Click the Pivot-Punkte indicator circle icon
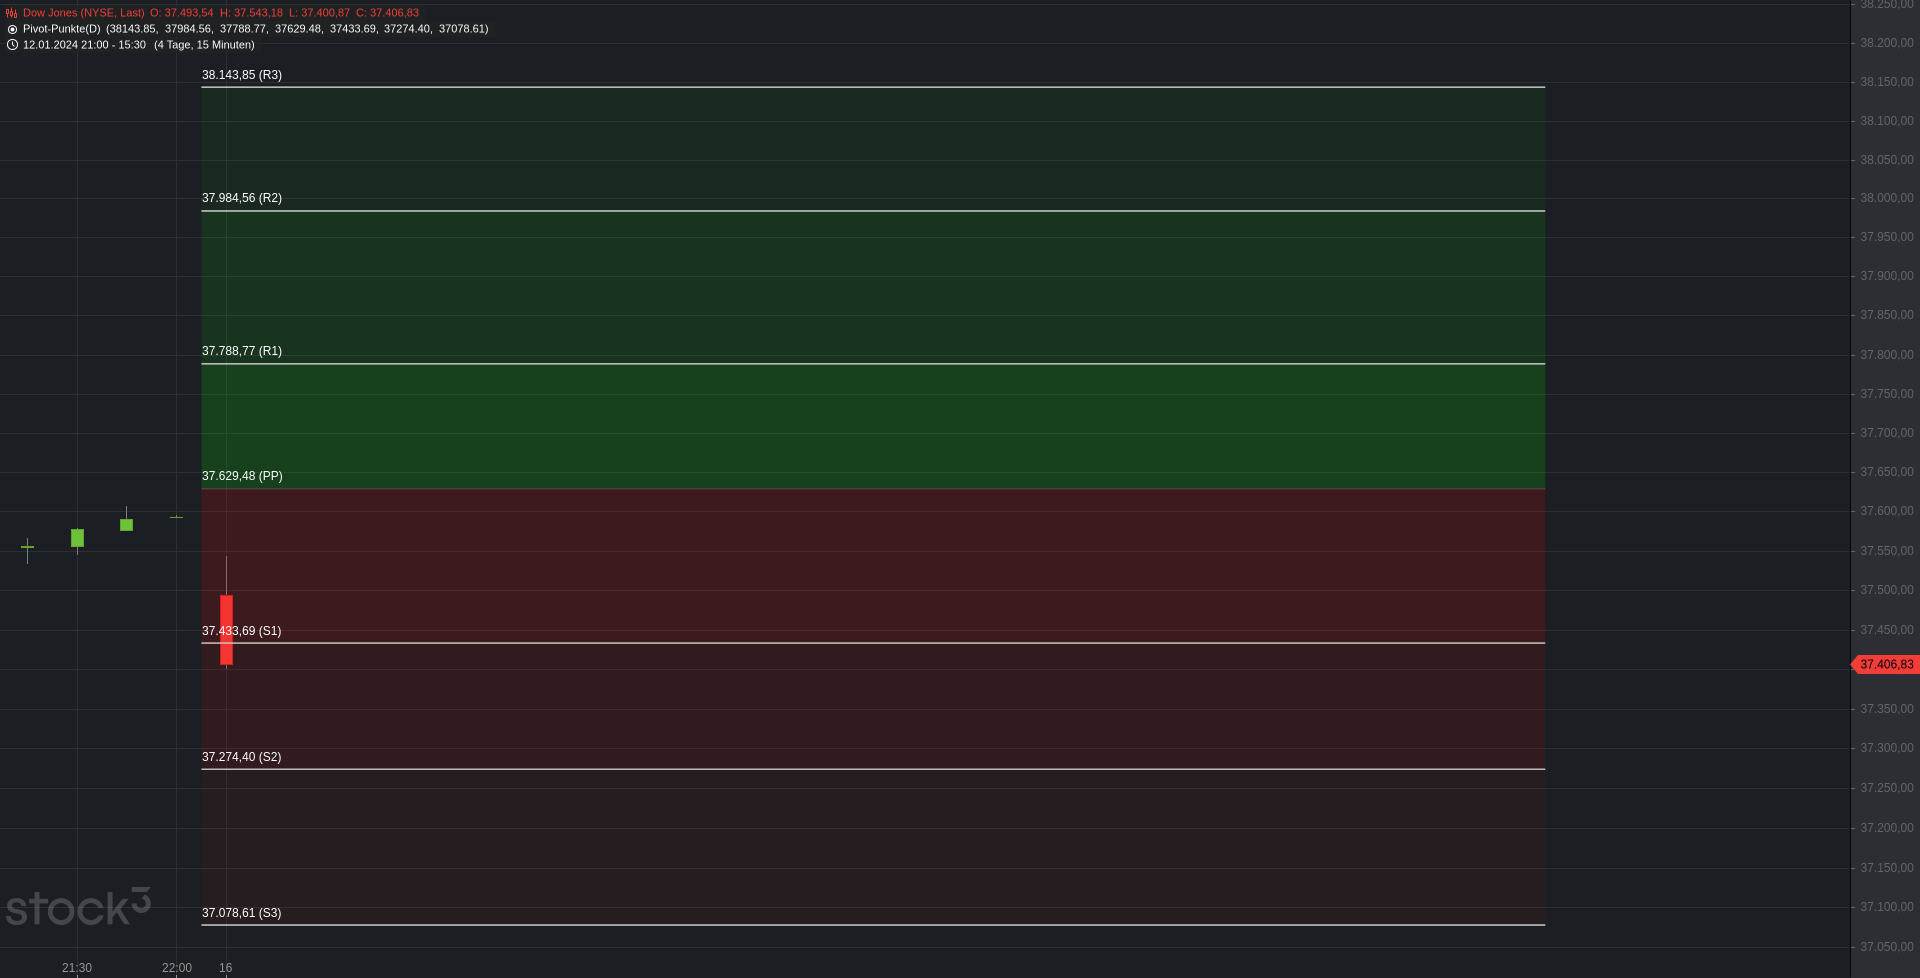The height and width of the screenshot is (978, 1920). pyautogui.click(x=12, y=29)
